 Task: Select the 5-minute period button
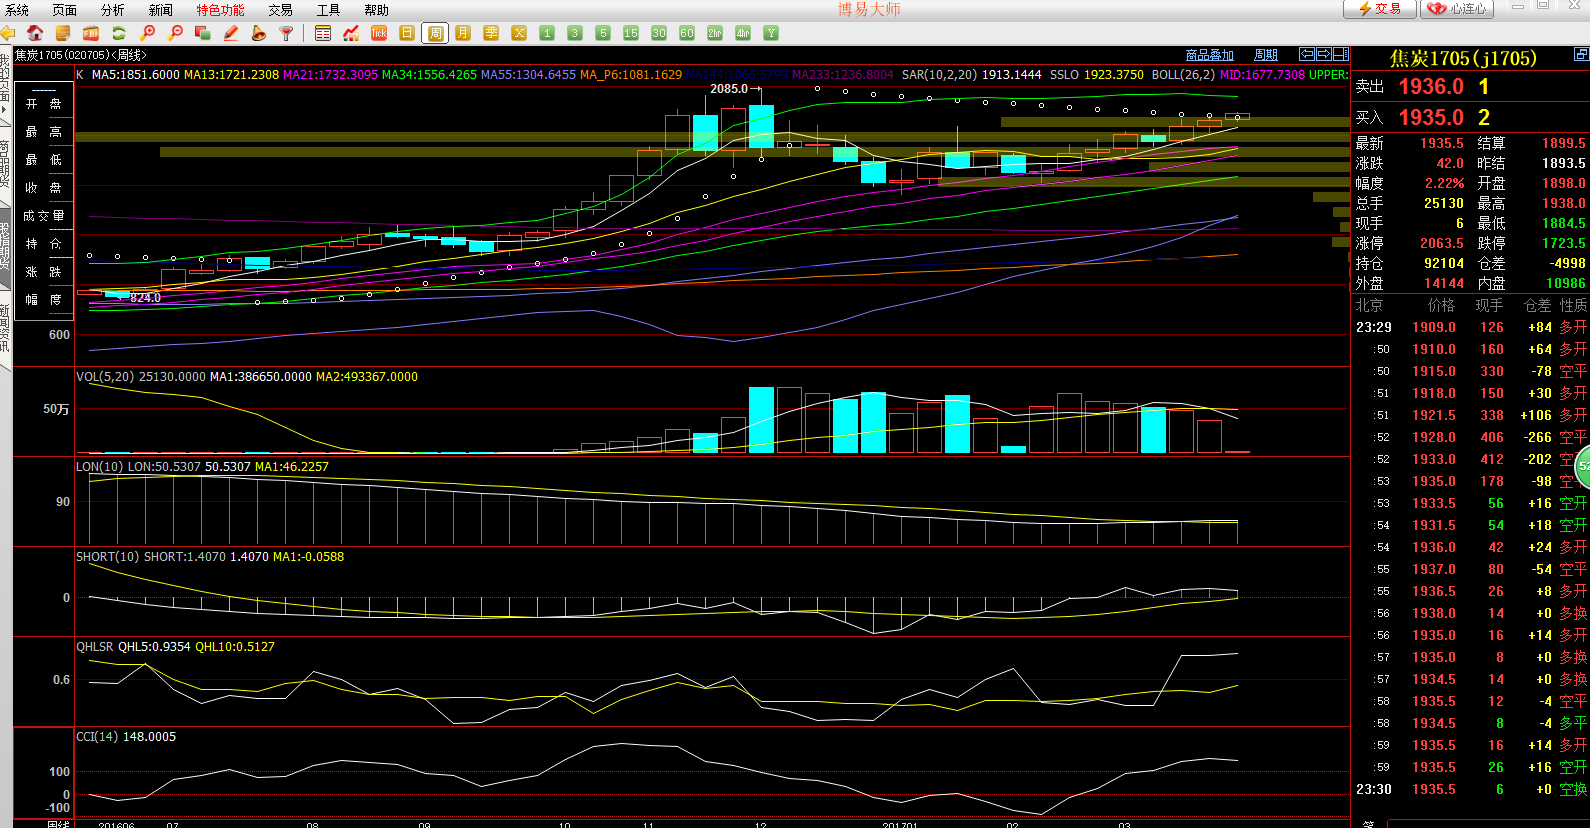603,33
